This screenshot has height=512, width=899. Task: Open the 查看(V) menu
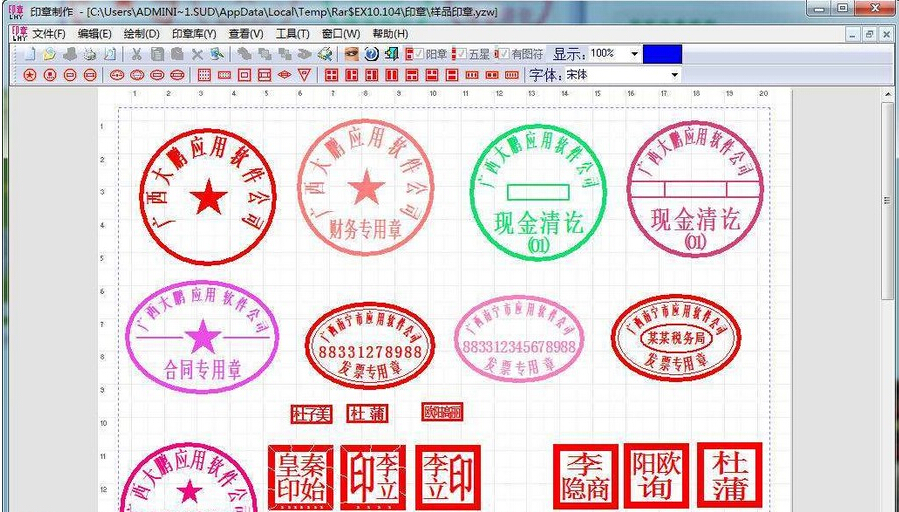246,34
